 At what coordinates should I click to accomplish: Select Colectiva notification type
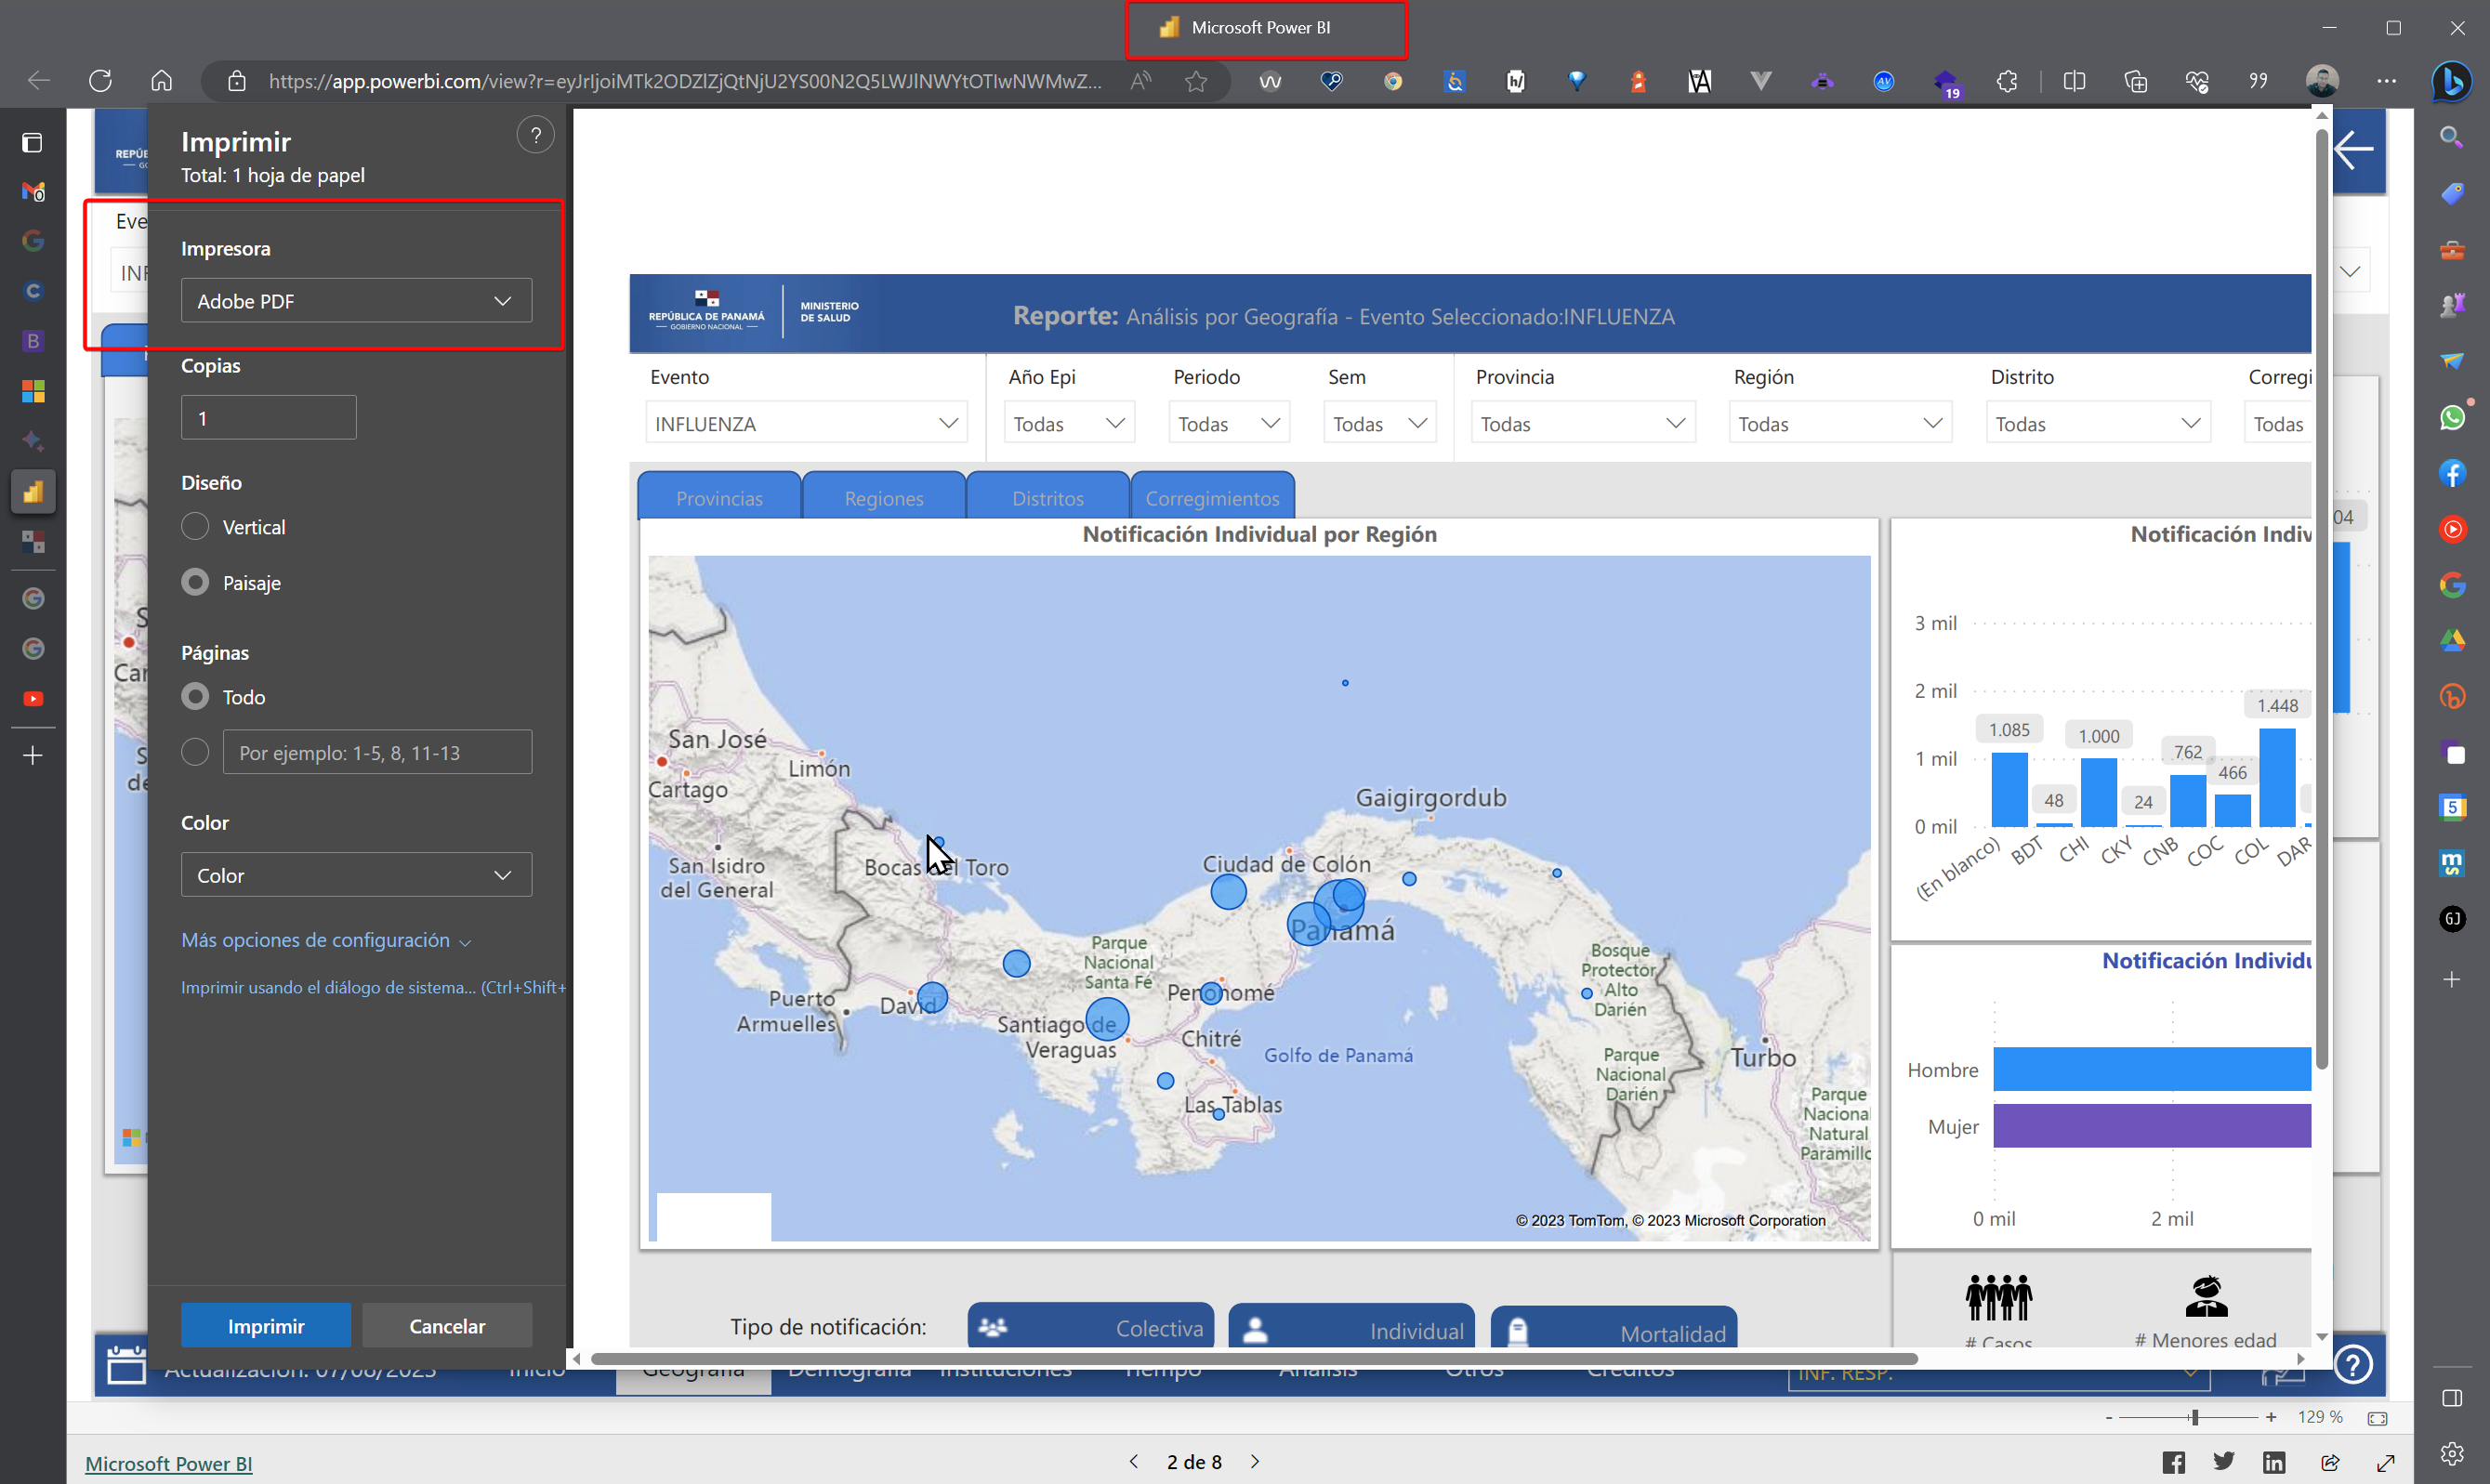click(1090, 1327)
